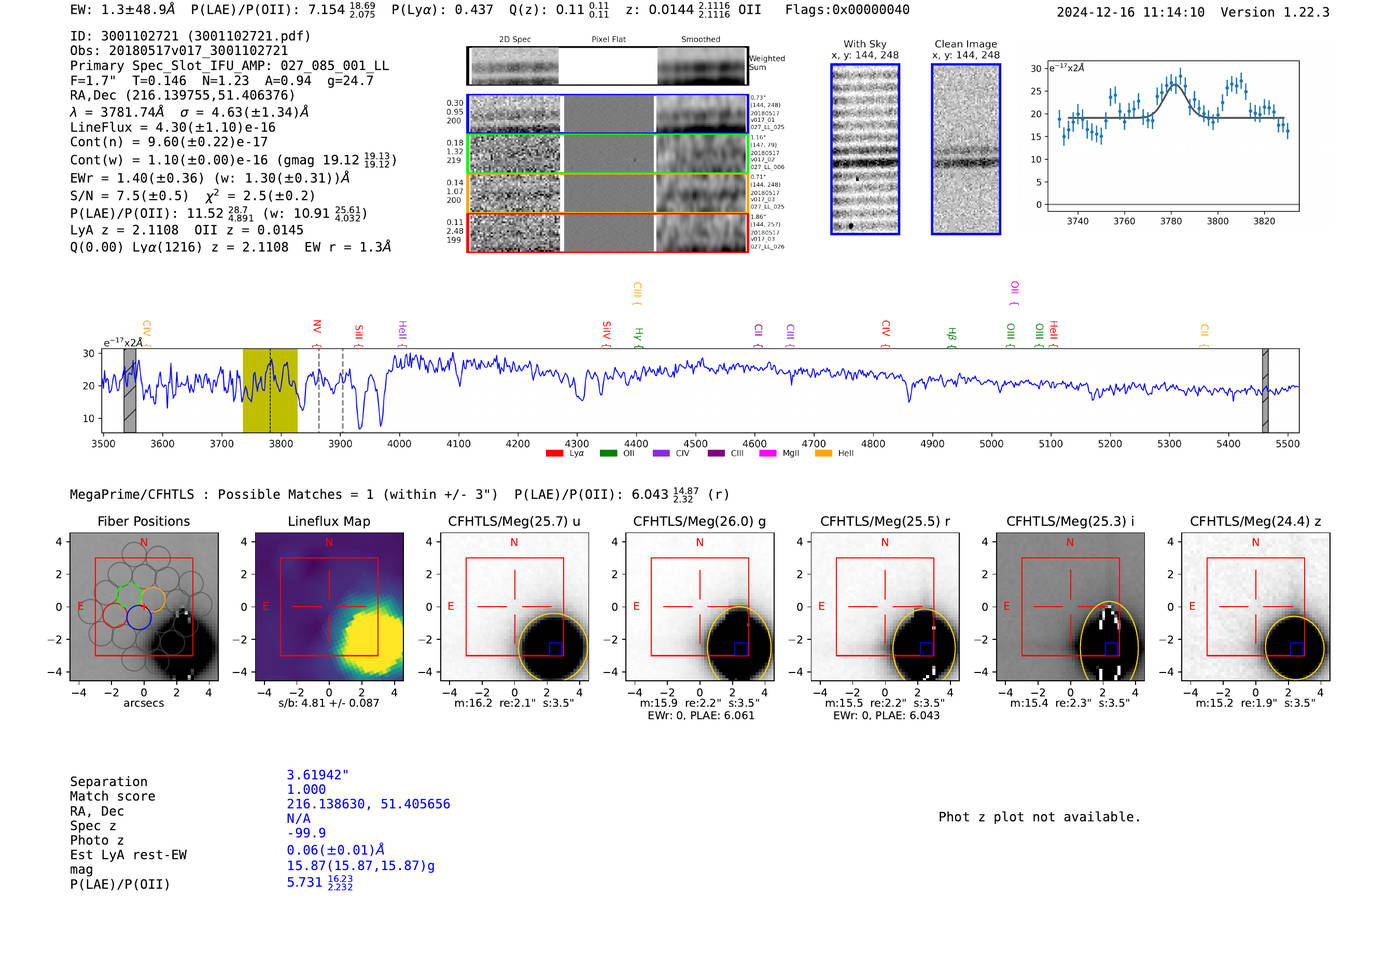Screen dimensions: 1400x953
Task: Click the red NV line marker
Action: coord(317,333)
